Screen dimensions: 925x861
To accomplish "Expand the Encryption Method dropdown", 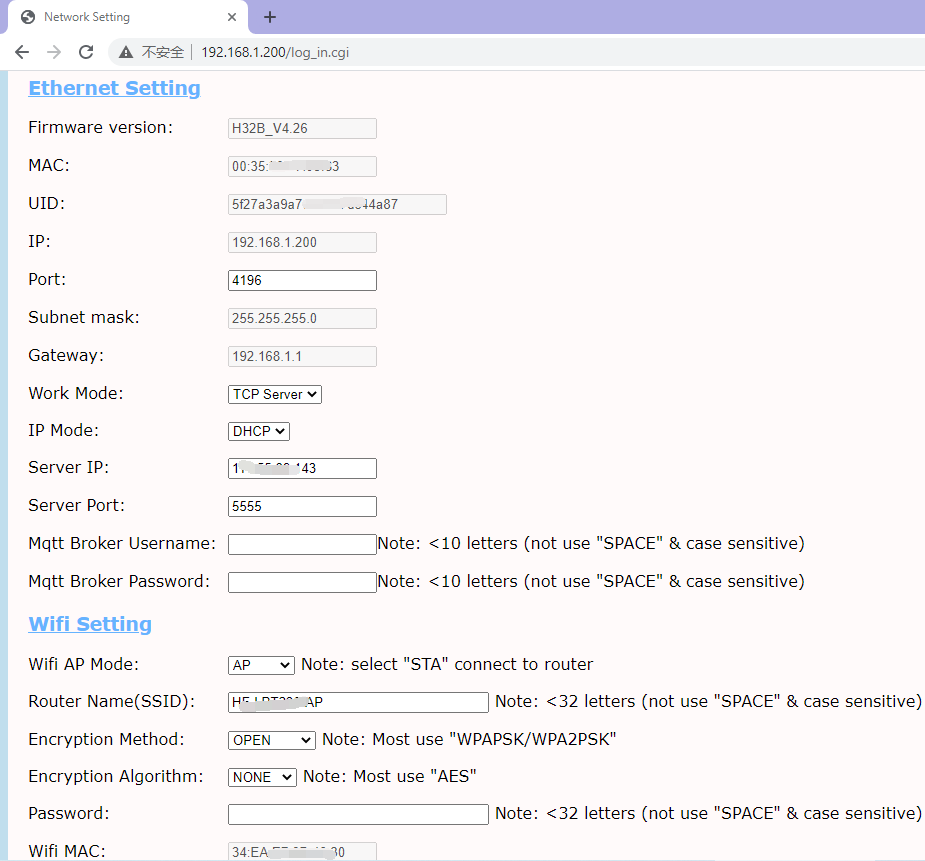I will click(272, 740).
